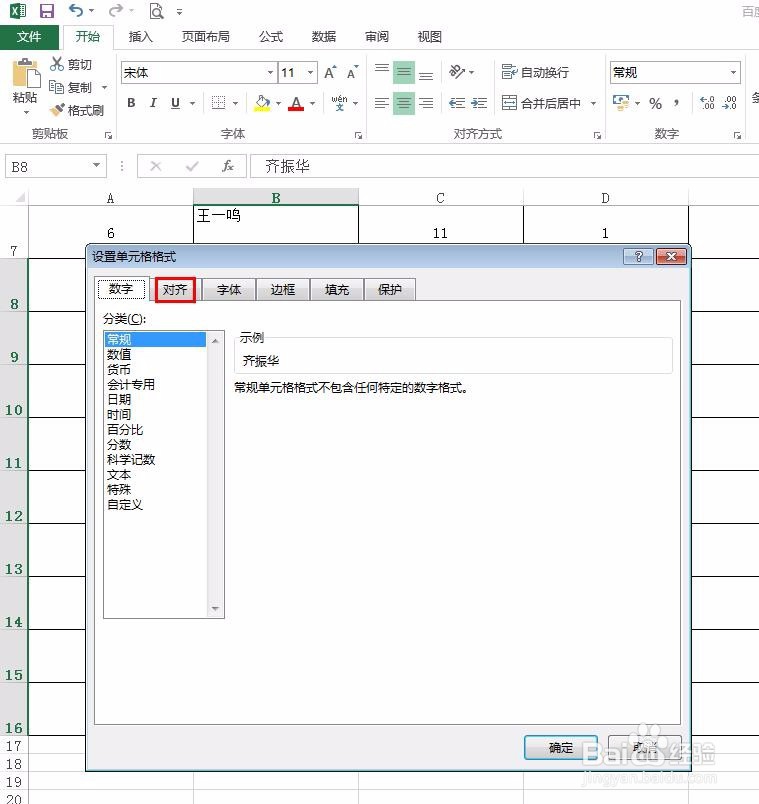The height and width of the screenshot is (804, 759).
Task: Toggle Italic formatting
Action: [x=153, y=103]
